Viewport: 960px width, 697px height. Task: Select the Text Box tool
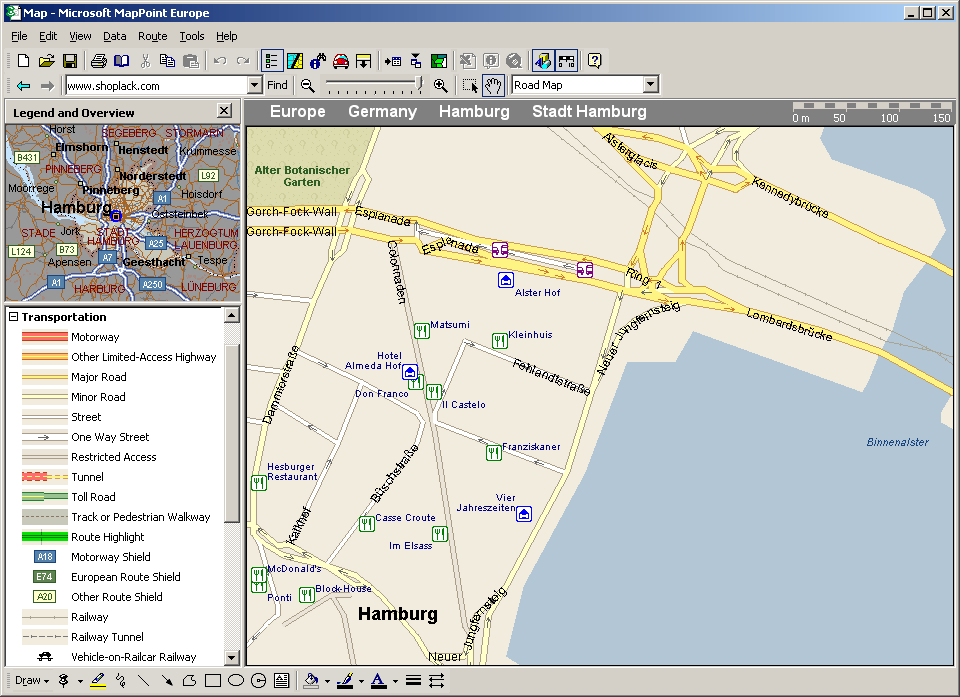pyautogui.click(x=282, y=680)
